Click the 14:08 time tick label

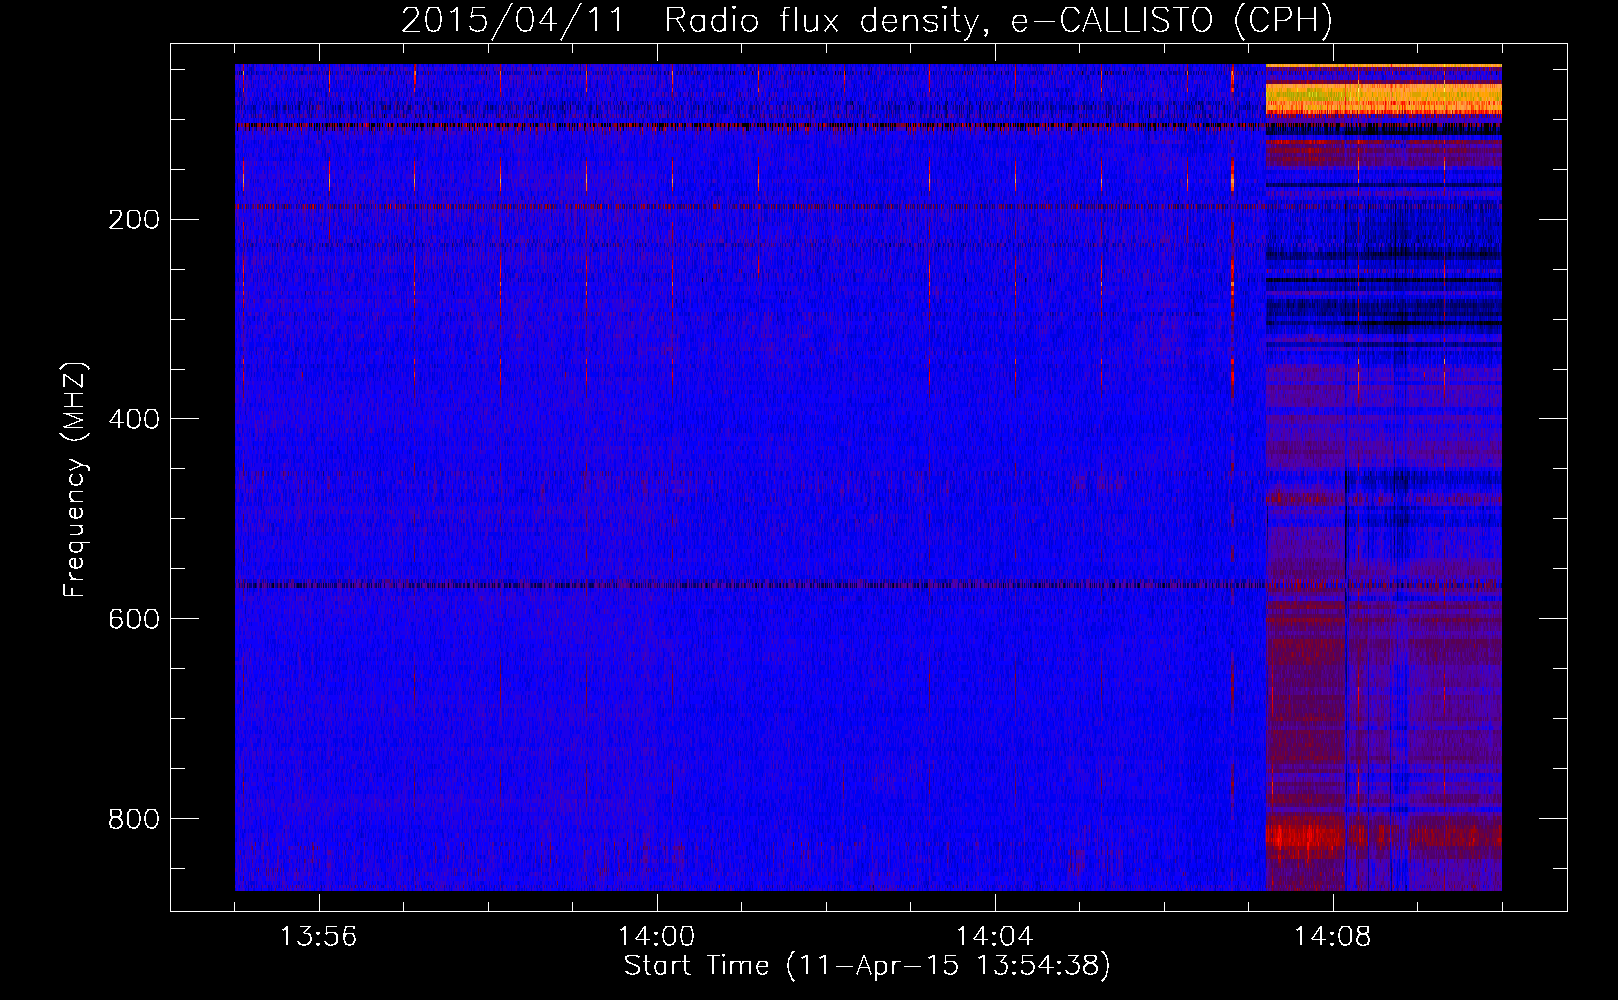[1333, 937]
